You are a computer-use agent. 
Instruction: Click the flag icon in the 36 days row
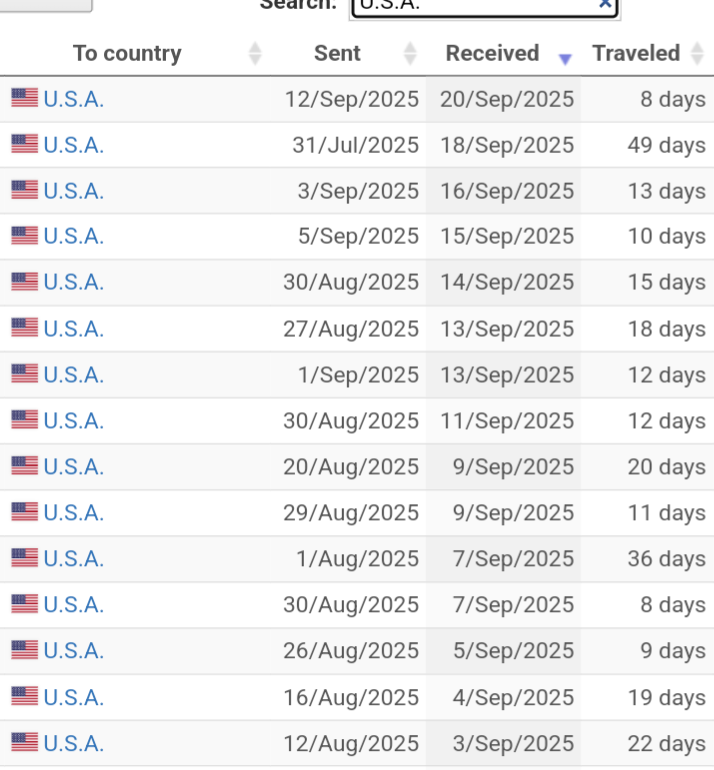click(x=25, y=558)
